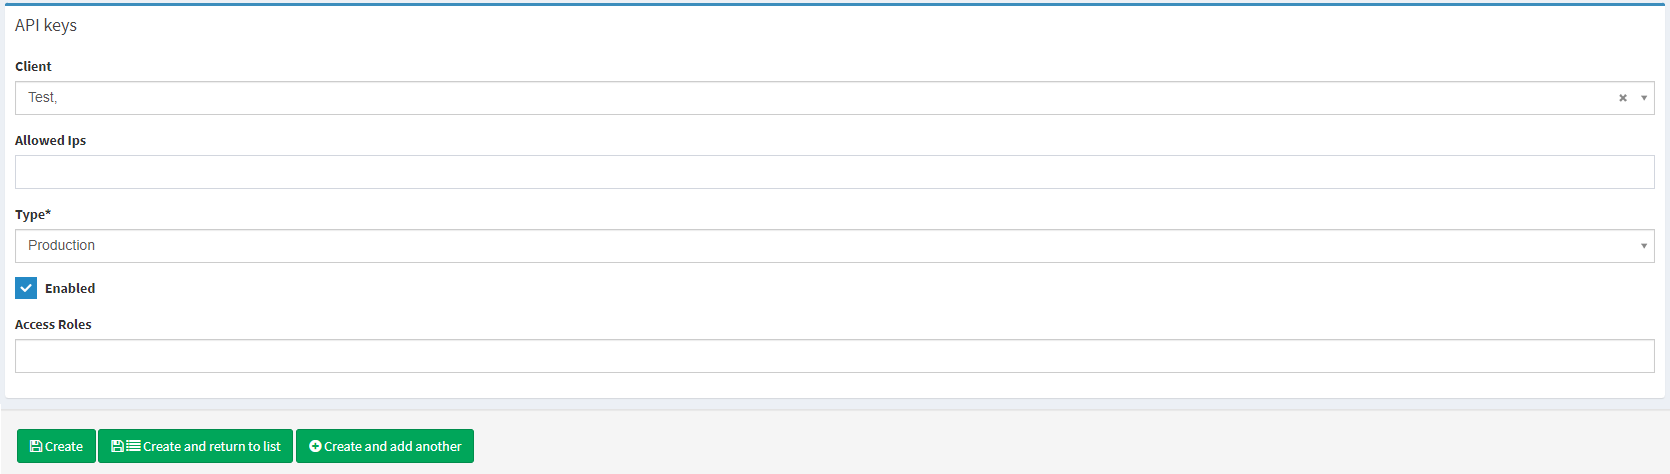
Task: Toggle the Enabled checkbox
Action: 26,288
